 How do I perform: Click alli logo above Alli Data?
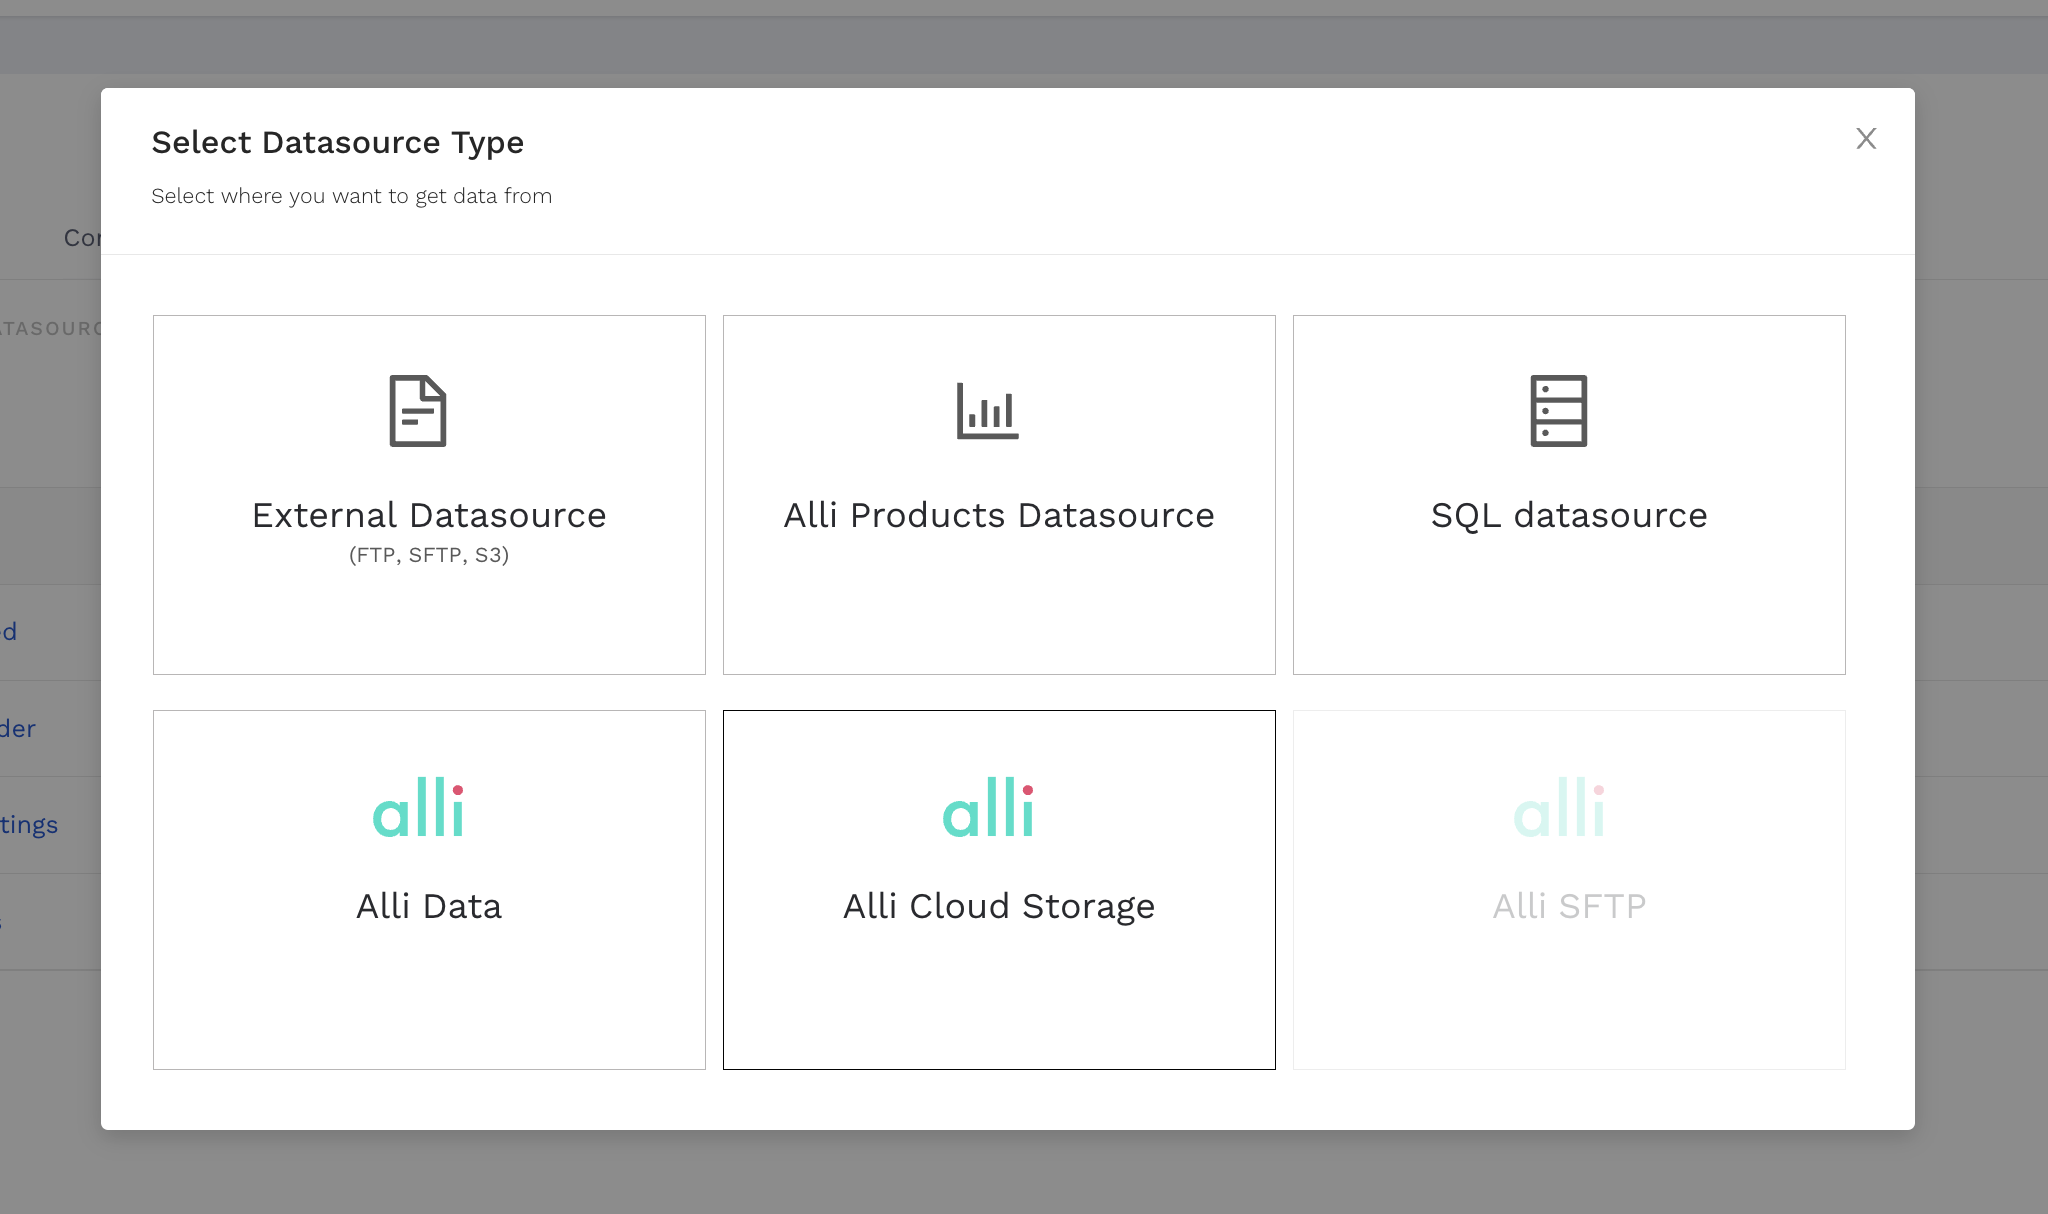418,808
